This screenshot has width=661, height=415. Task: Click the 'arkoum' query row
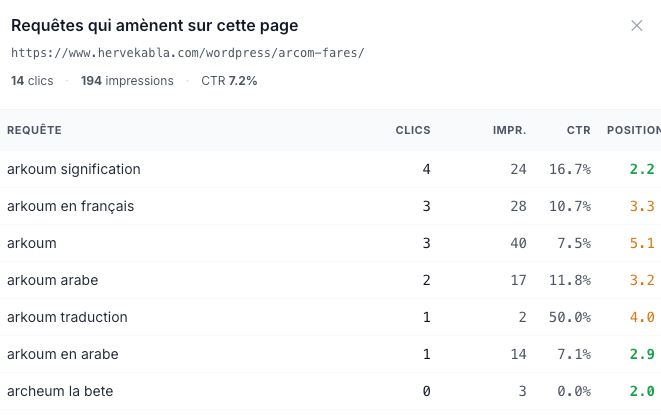click(330, 243)
